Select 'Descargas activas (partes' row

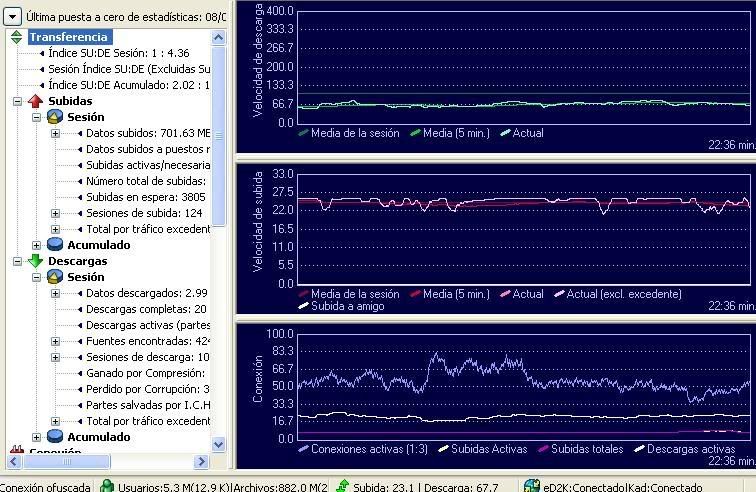(x=148, y=325)
